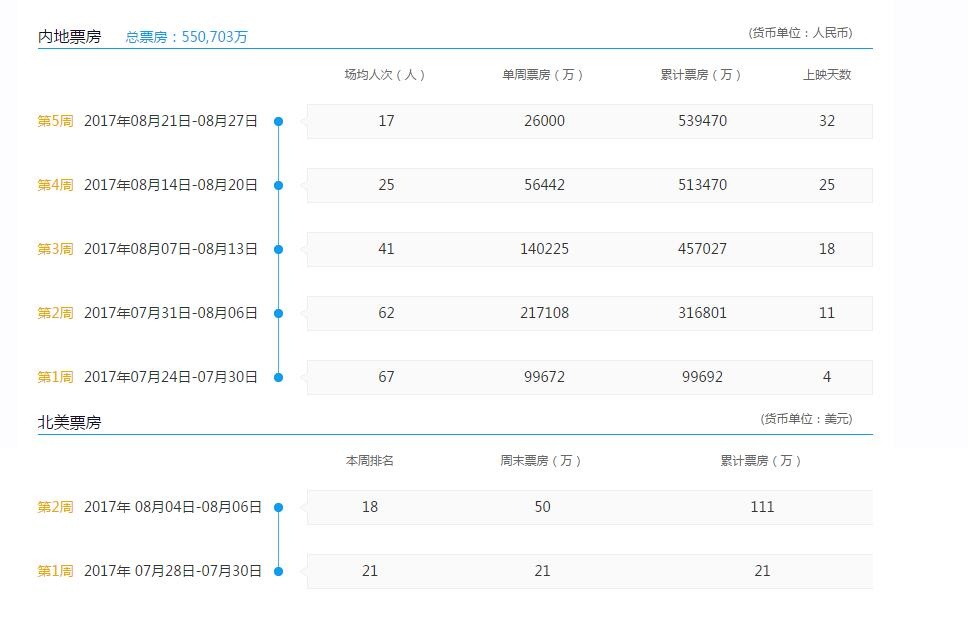Image resolution: width=968 pixels, height=623 pixels.
Task: Click the 第5周 week label
Action: pyautogui.click(x=55, y=121)
